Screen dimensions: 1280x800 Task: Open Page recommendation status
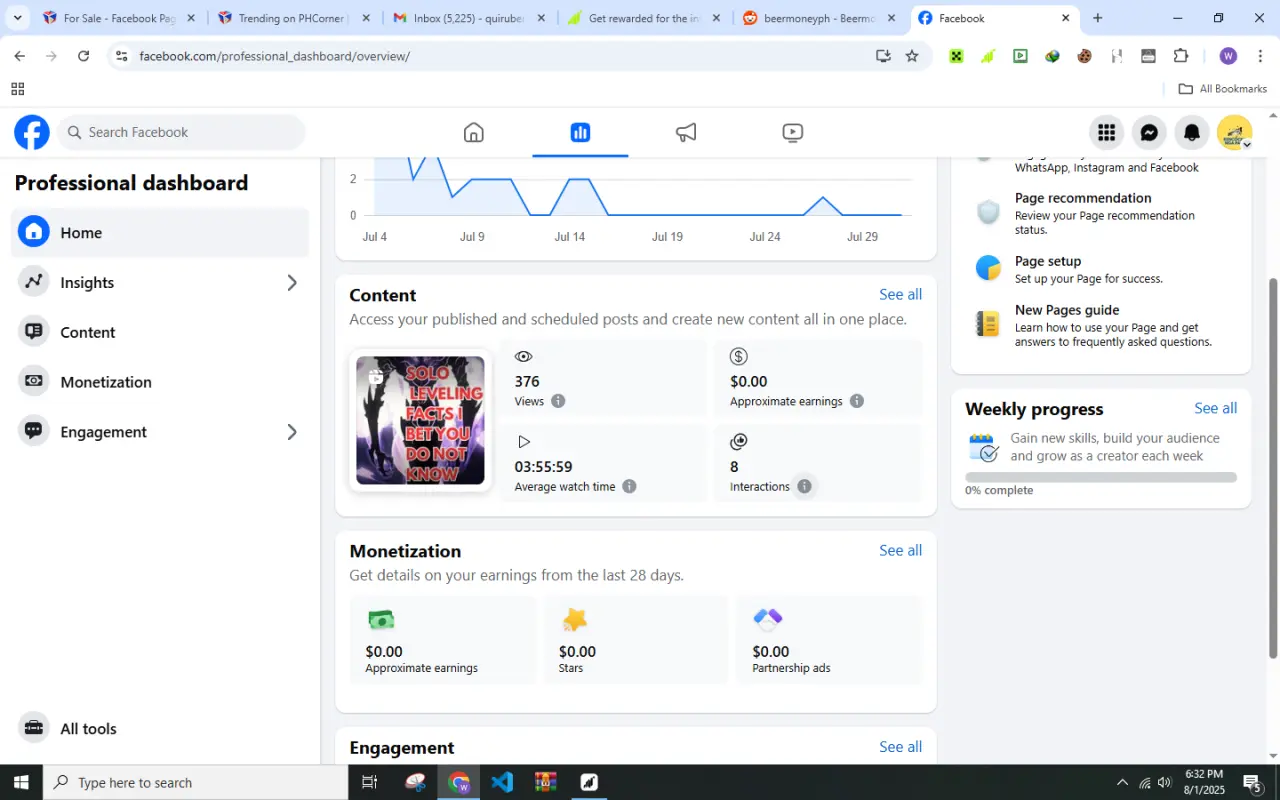[1101, 213]
